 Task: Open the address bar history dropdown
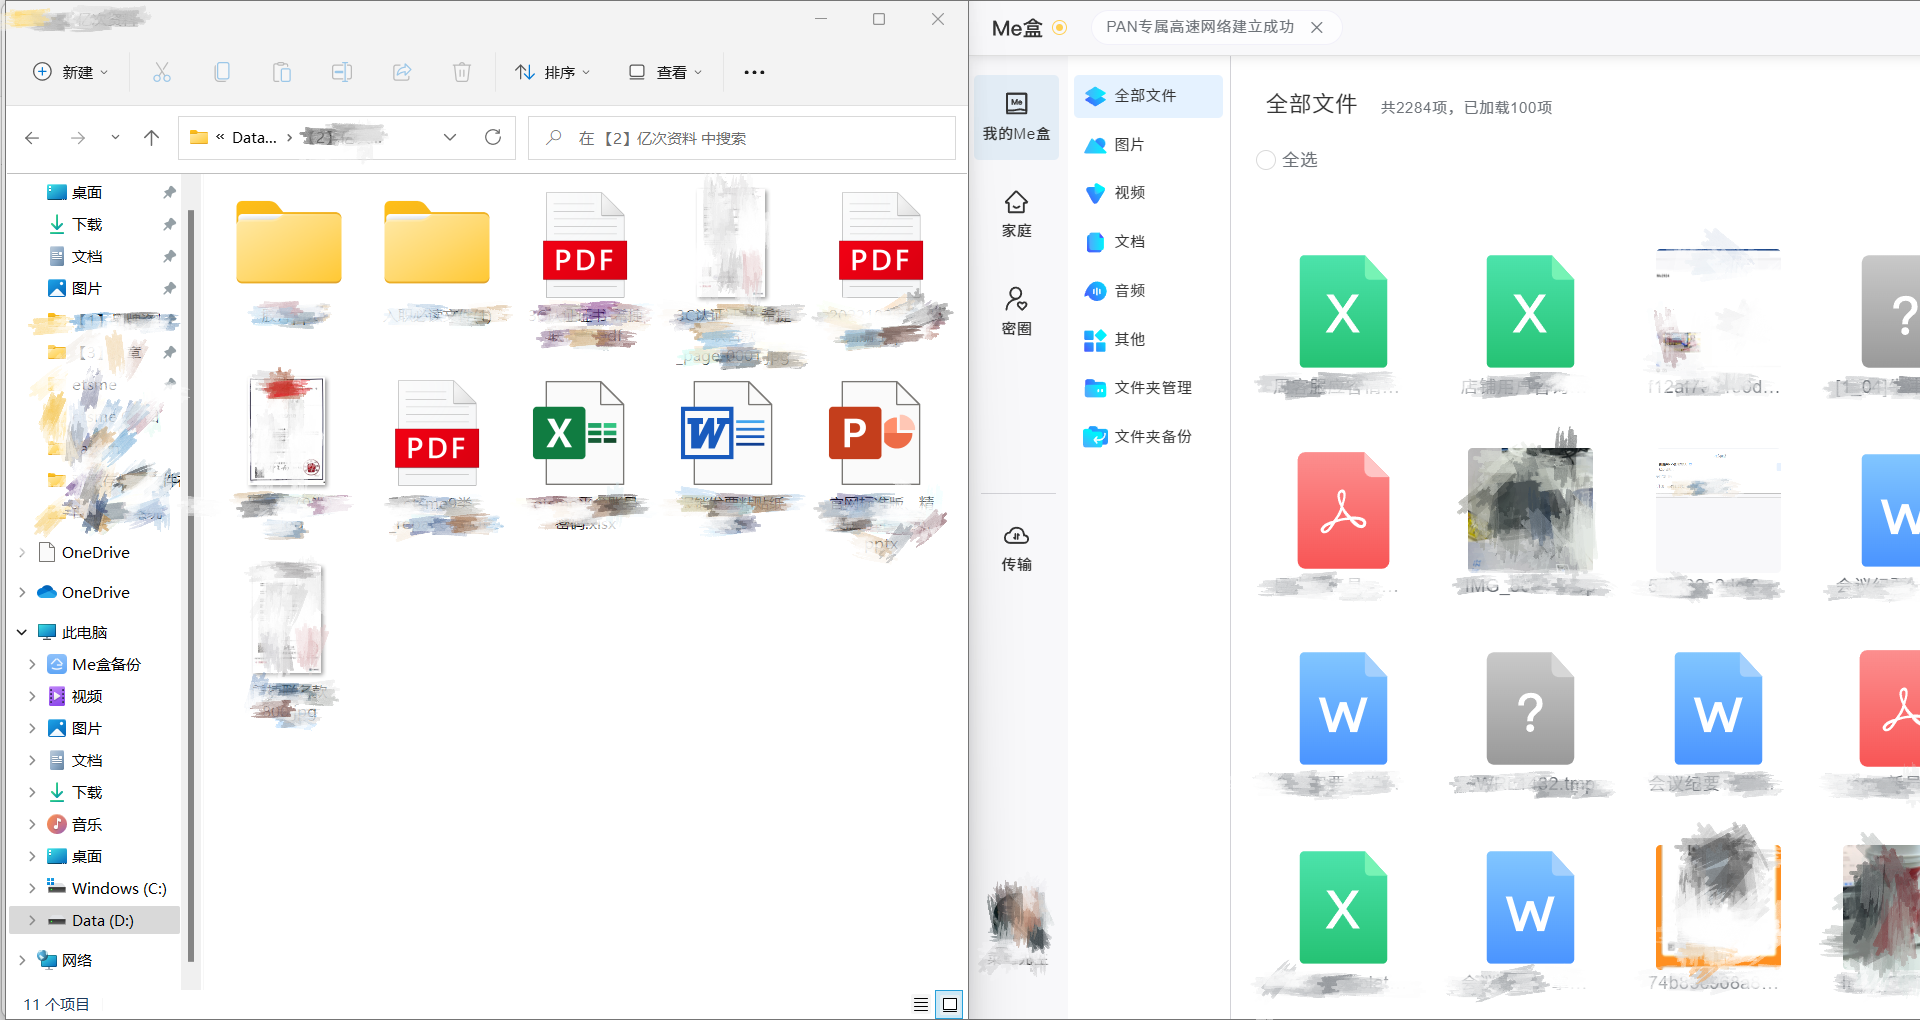click(450, 137)
